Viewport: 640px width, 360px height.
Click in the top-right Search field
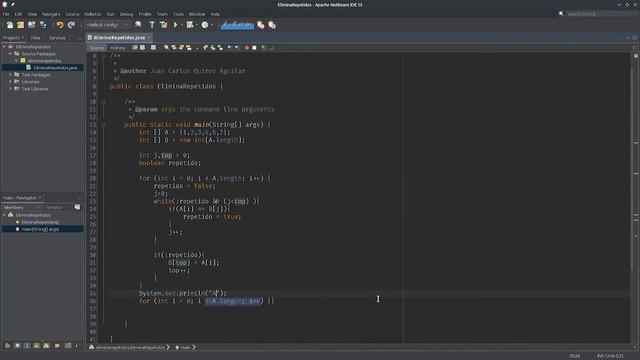pos(601,13)
